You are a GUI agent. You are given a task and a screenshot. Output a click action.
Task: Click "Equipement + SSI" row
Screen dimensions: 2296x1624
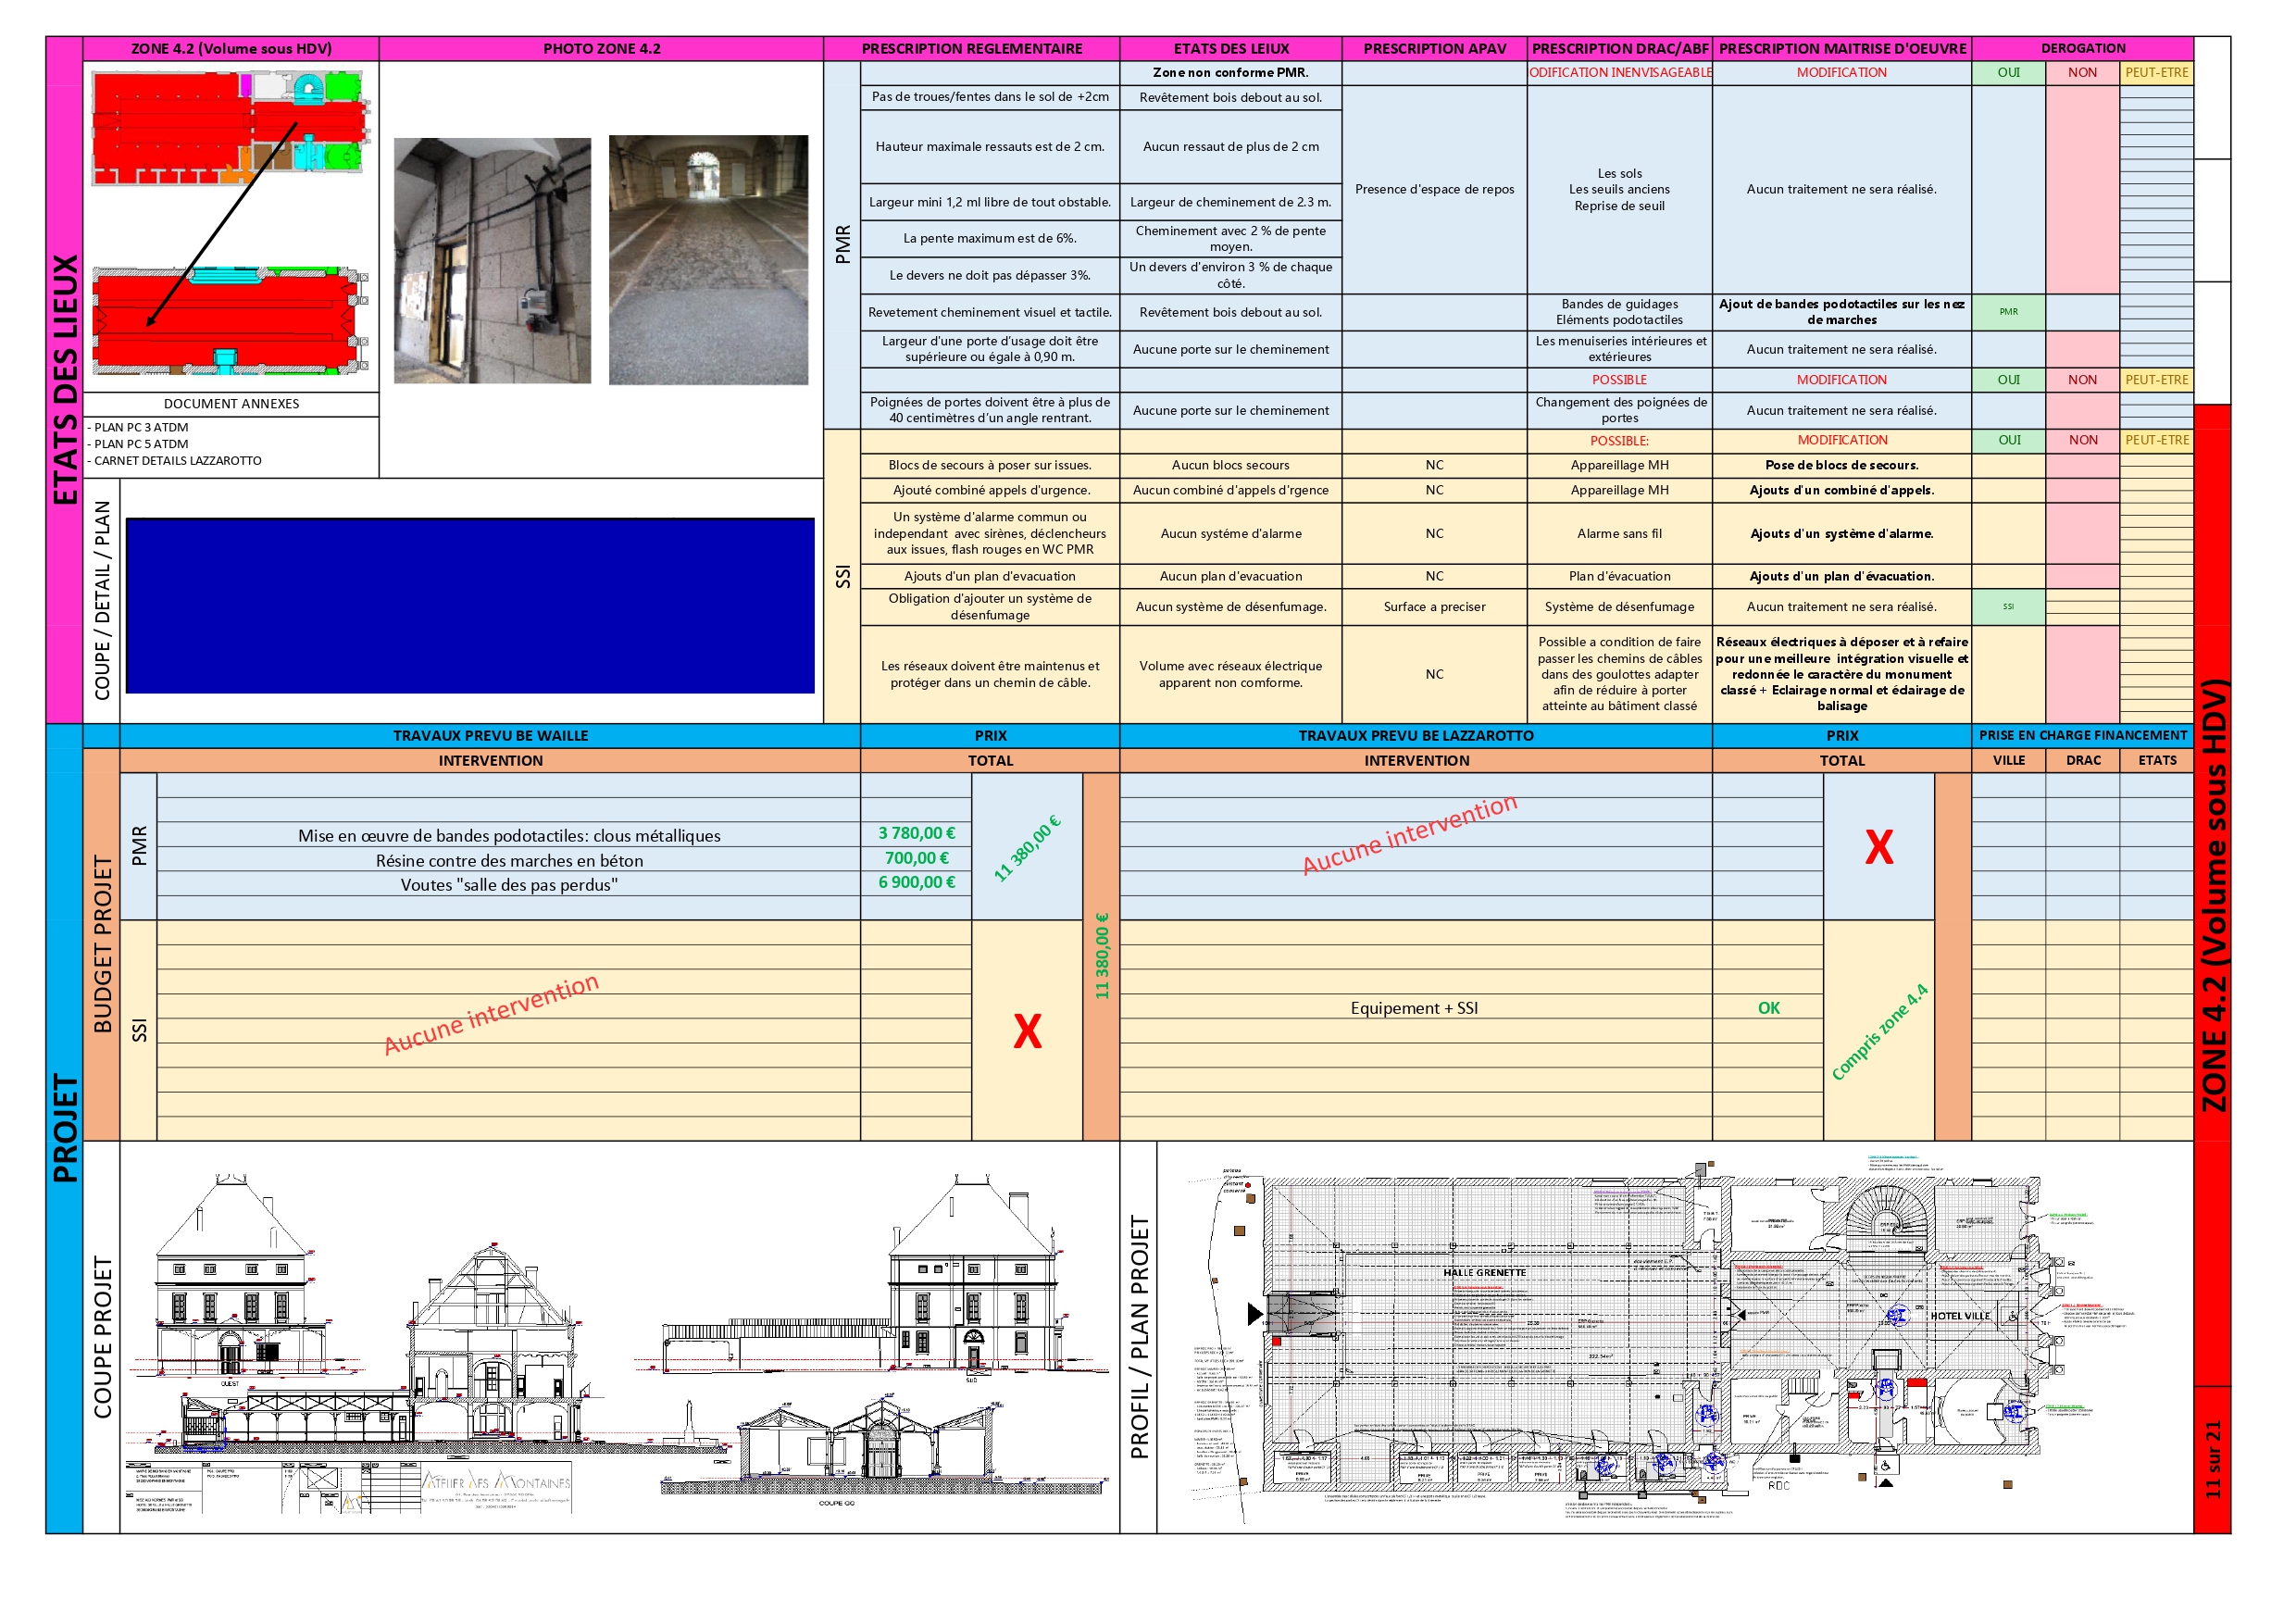point(1414,1008)
